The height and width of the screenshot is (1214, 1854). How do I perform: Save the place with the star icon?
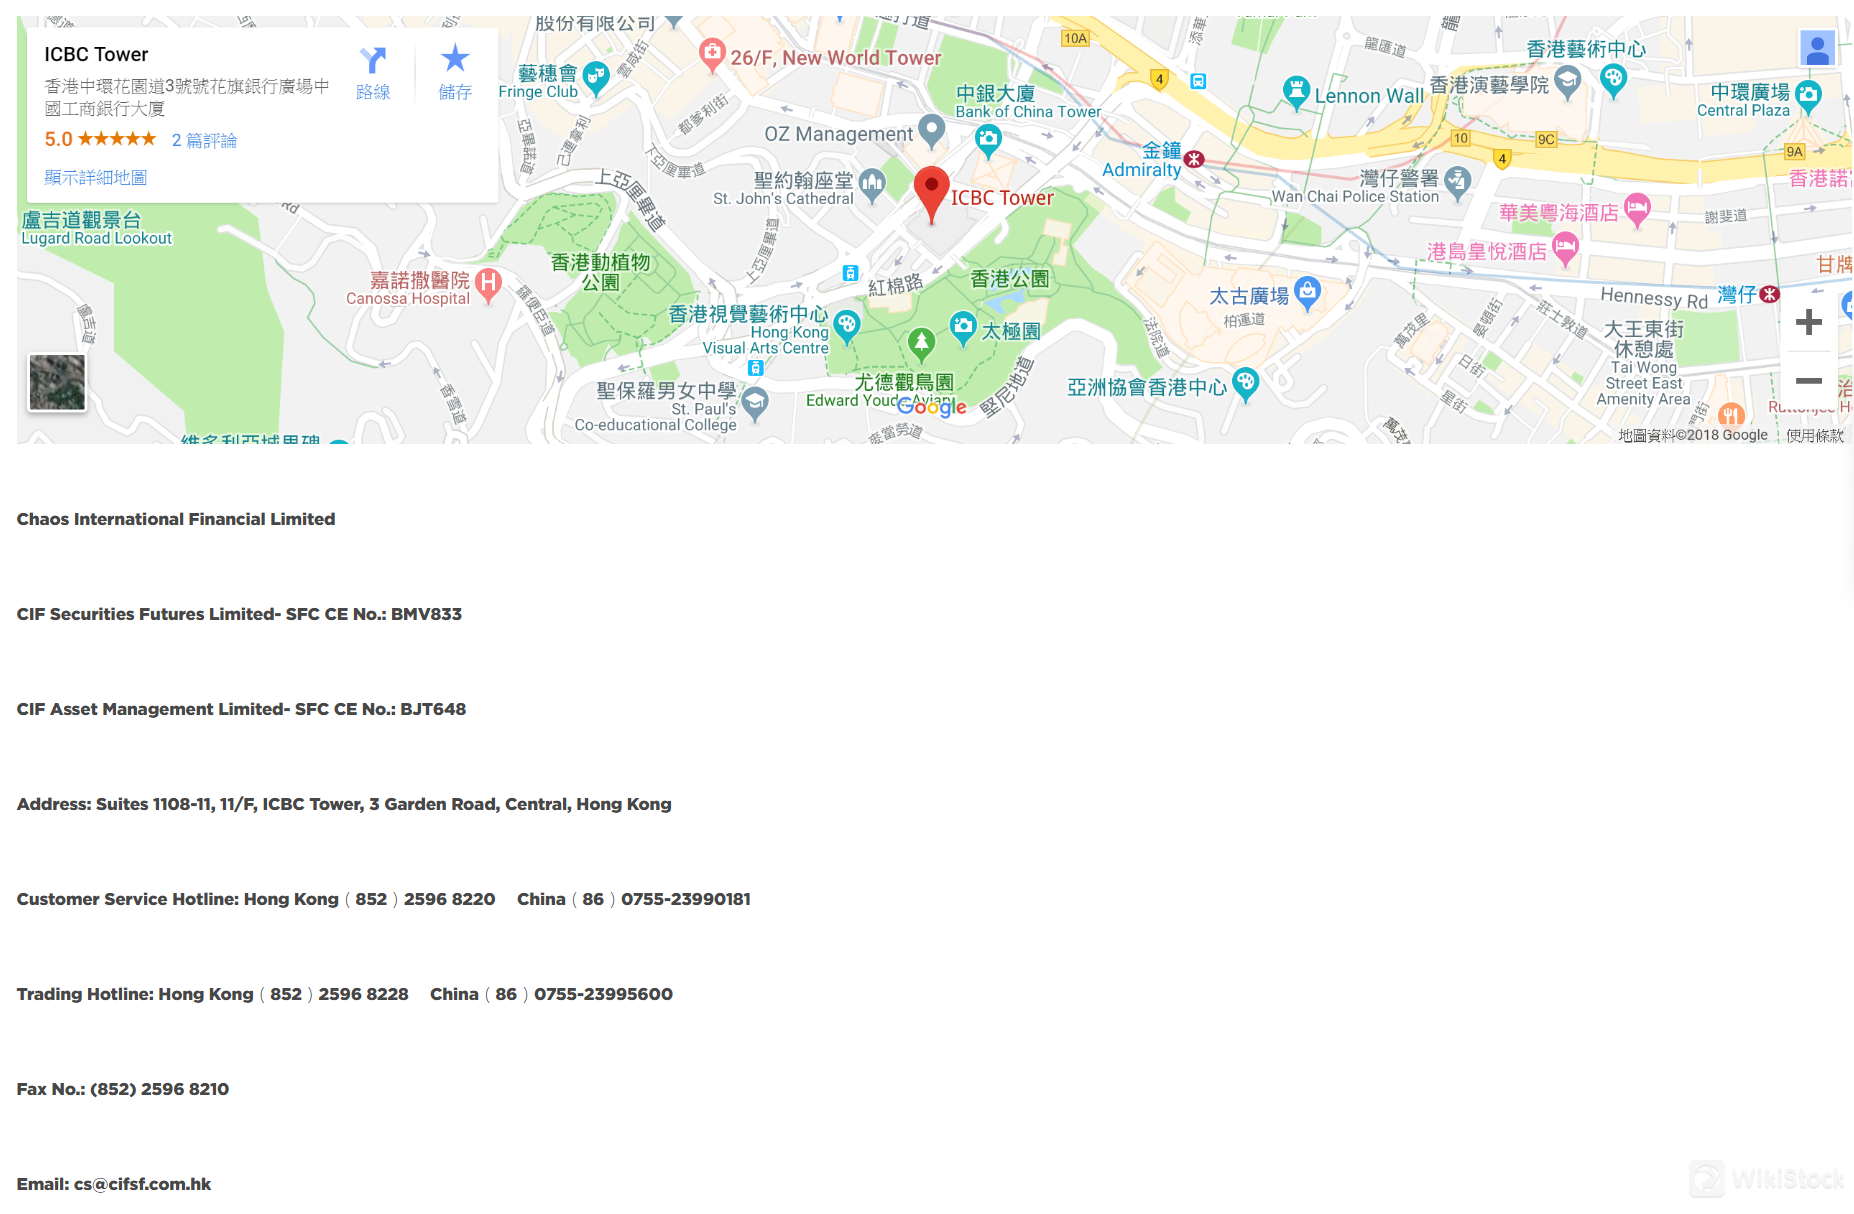[455, 60]
